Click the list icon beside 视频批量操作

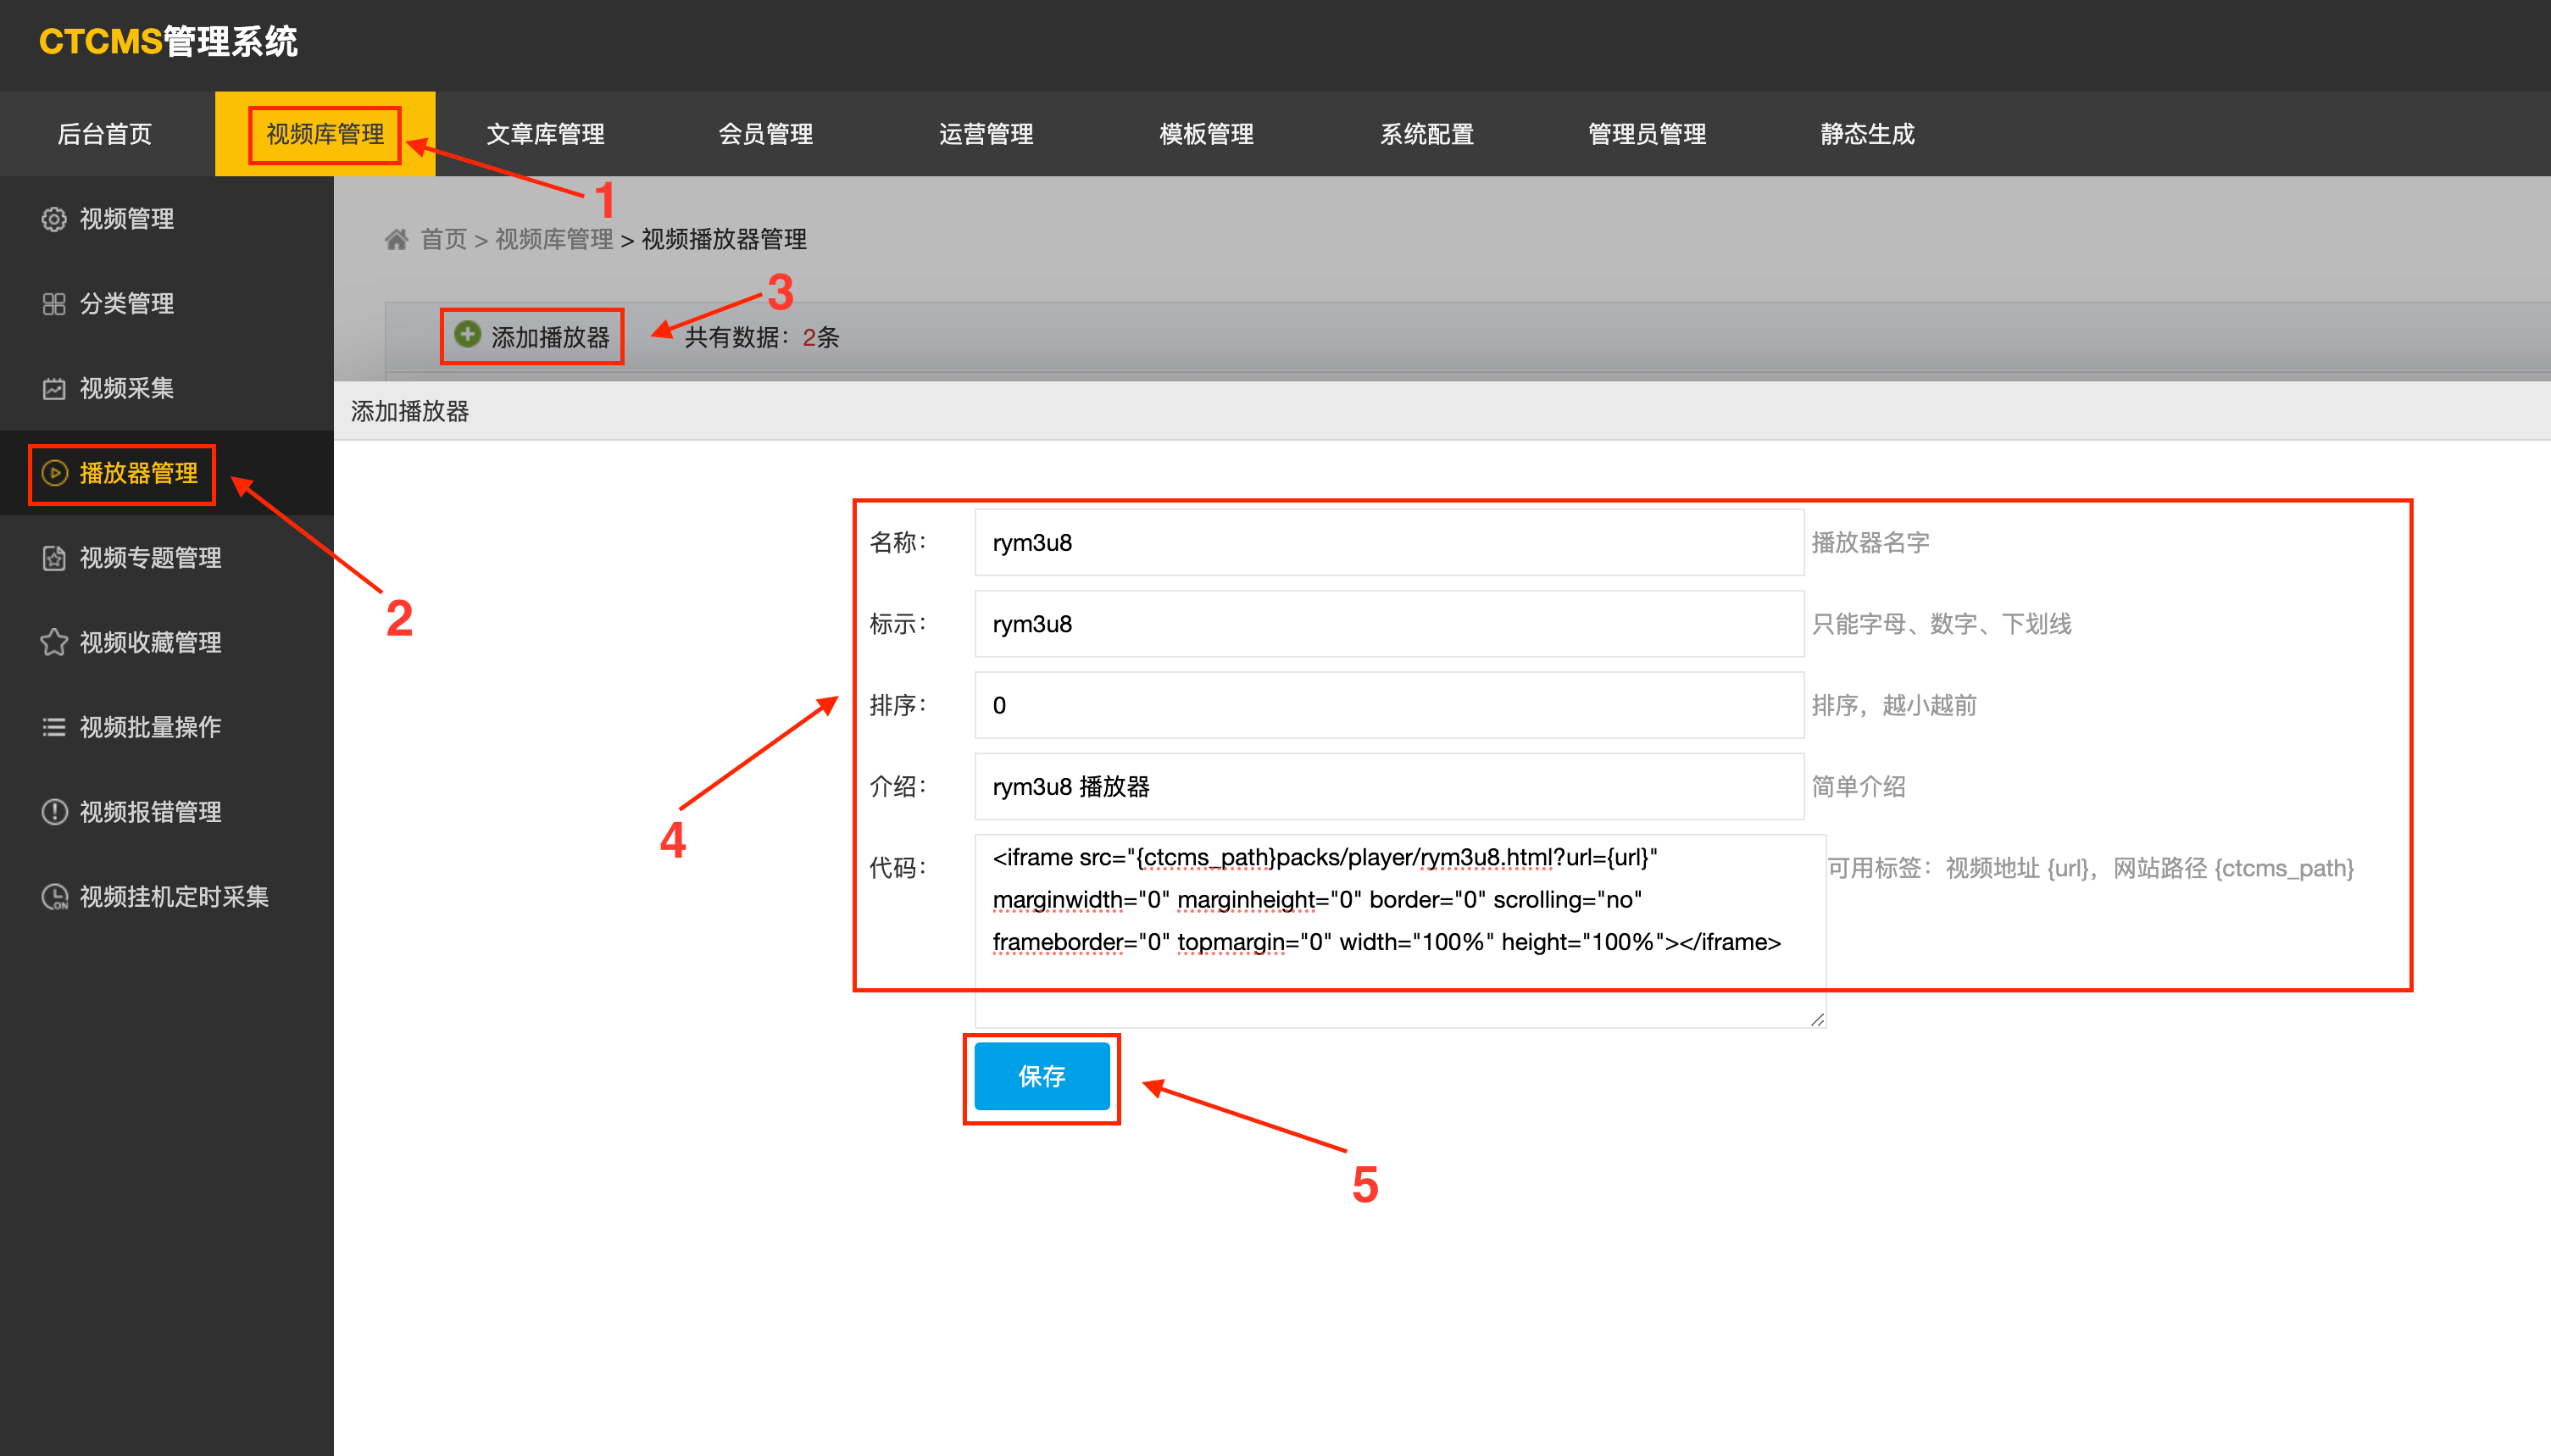54,727
